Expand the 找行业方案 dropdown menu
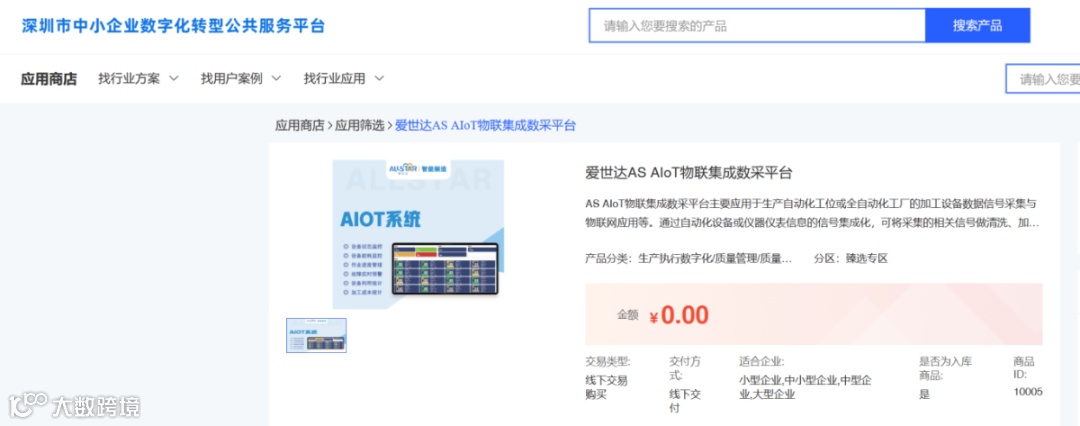 coord(138,79)
